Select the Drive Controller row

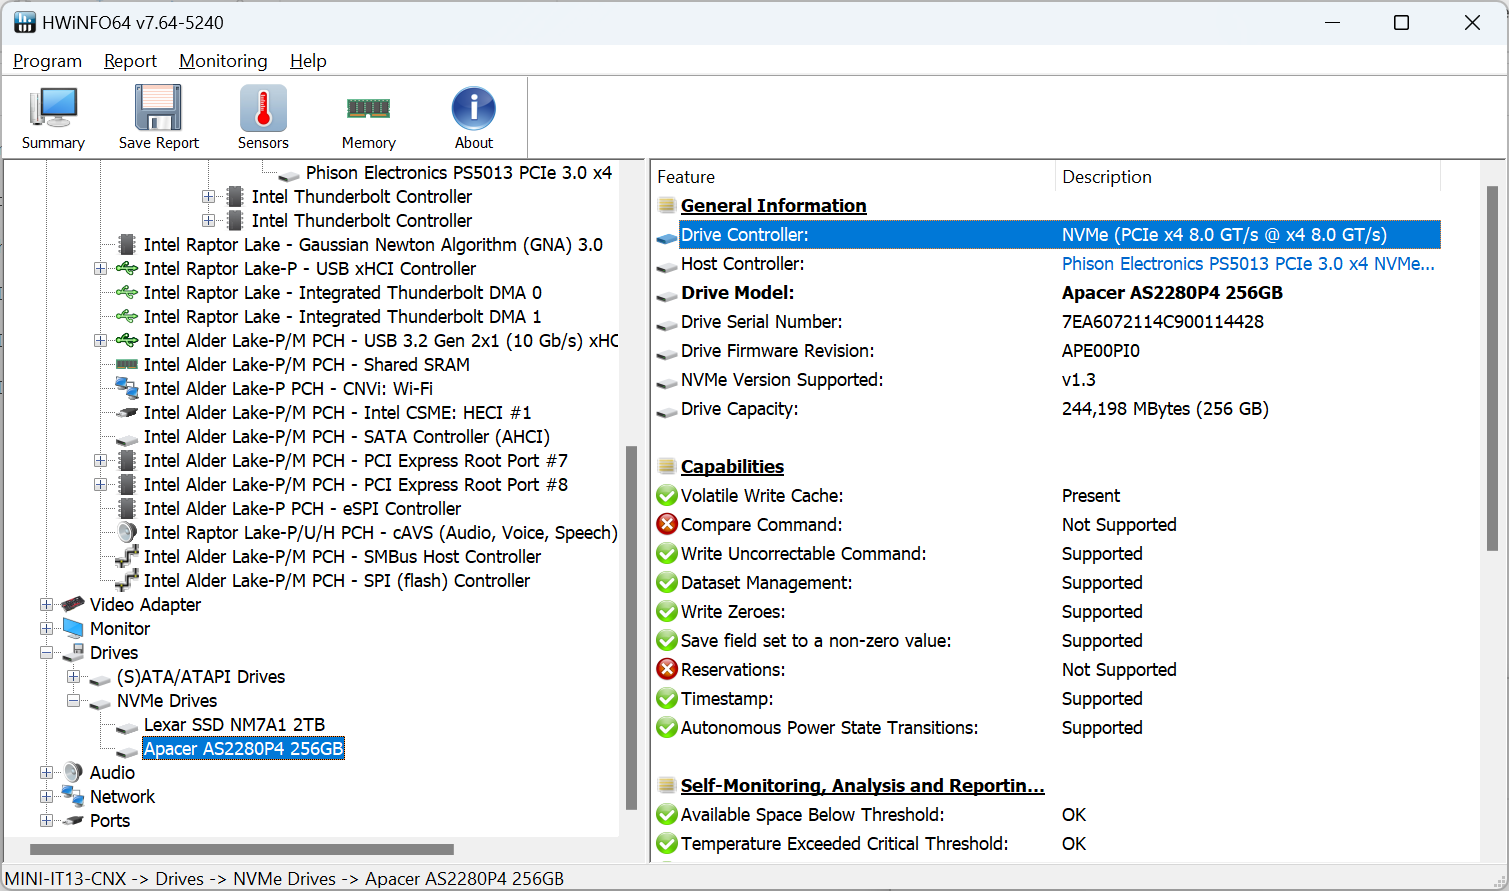1059,234
